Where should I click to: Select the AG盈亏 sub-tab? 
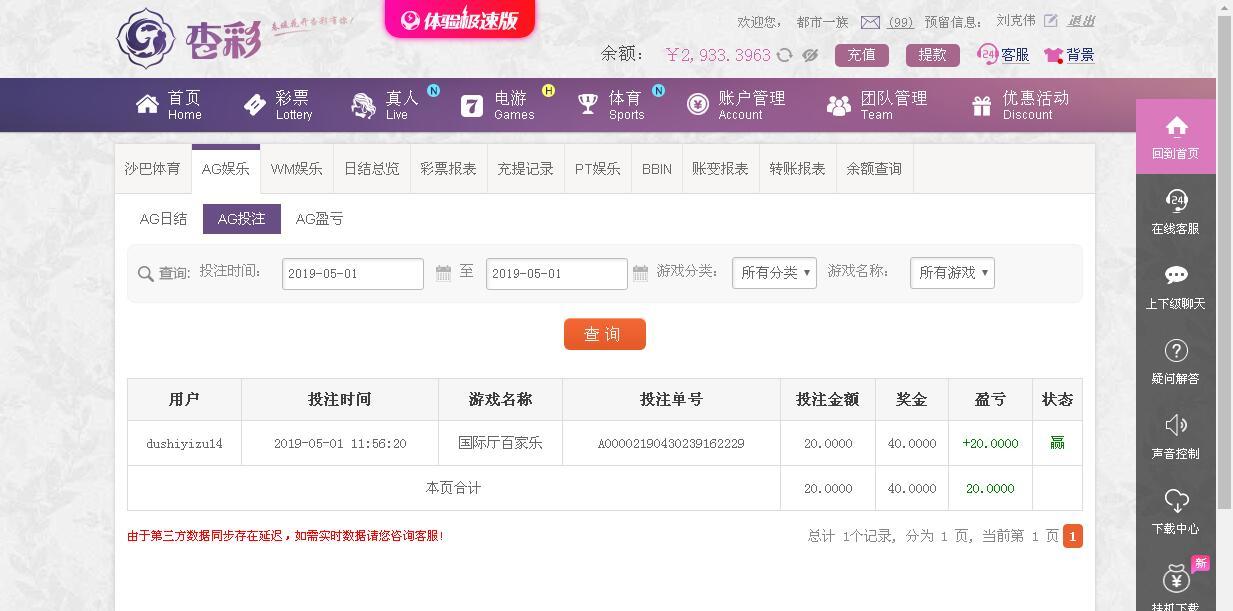point(319,218)
